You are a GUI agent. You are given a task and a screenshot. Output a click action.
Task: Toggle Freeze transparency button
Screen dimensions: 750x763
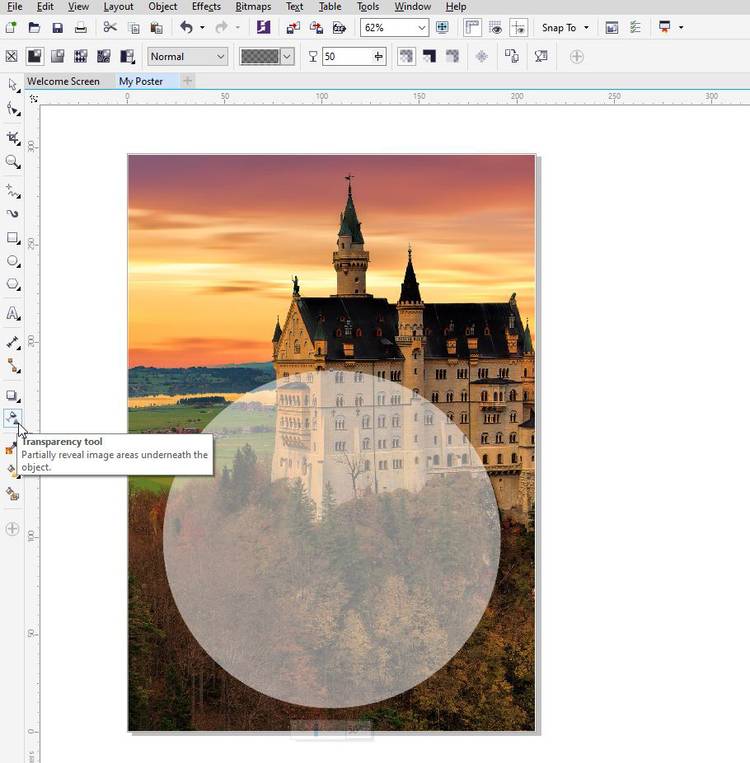(482, 56)
